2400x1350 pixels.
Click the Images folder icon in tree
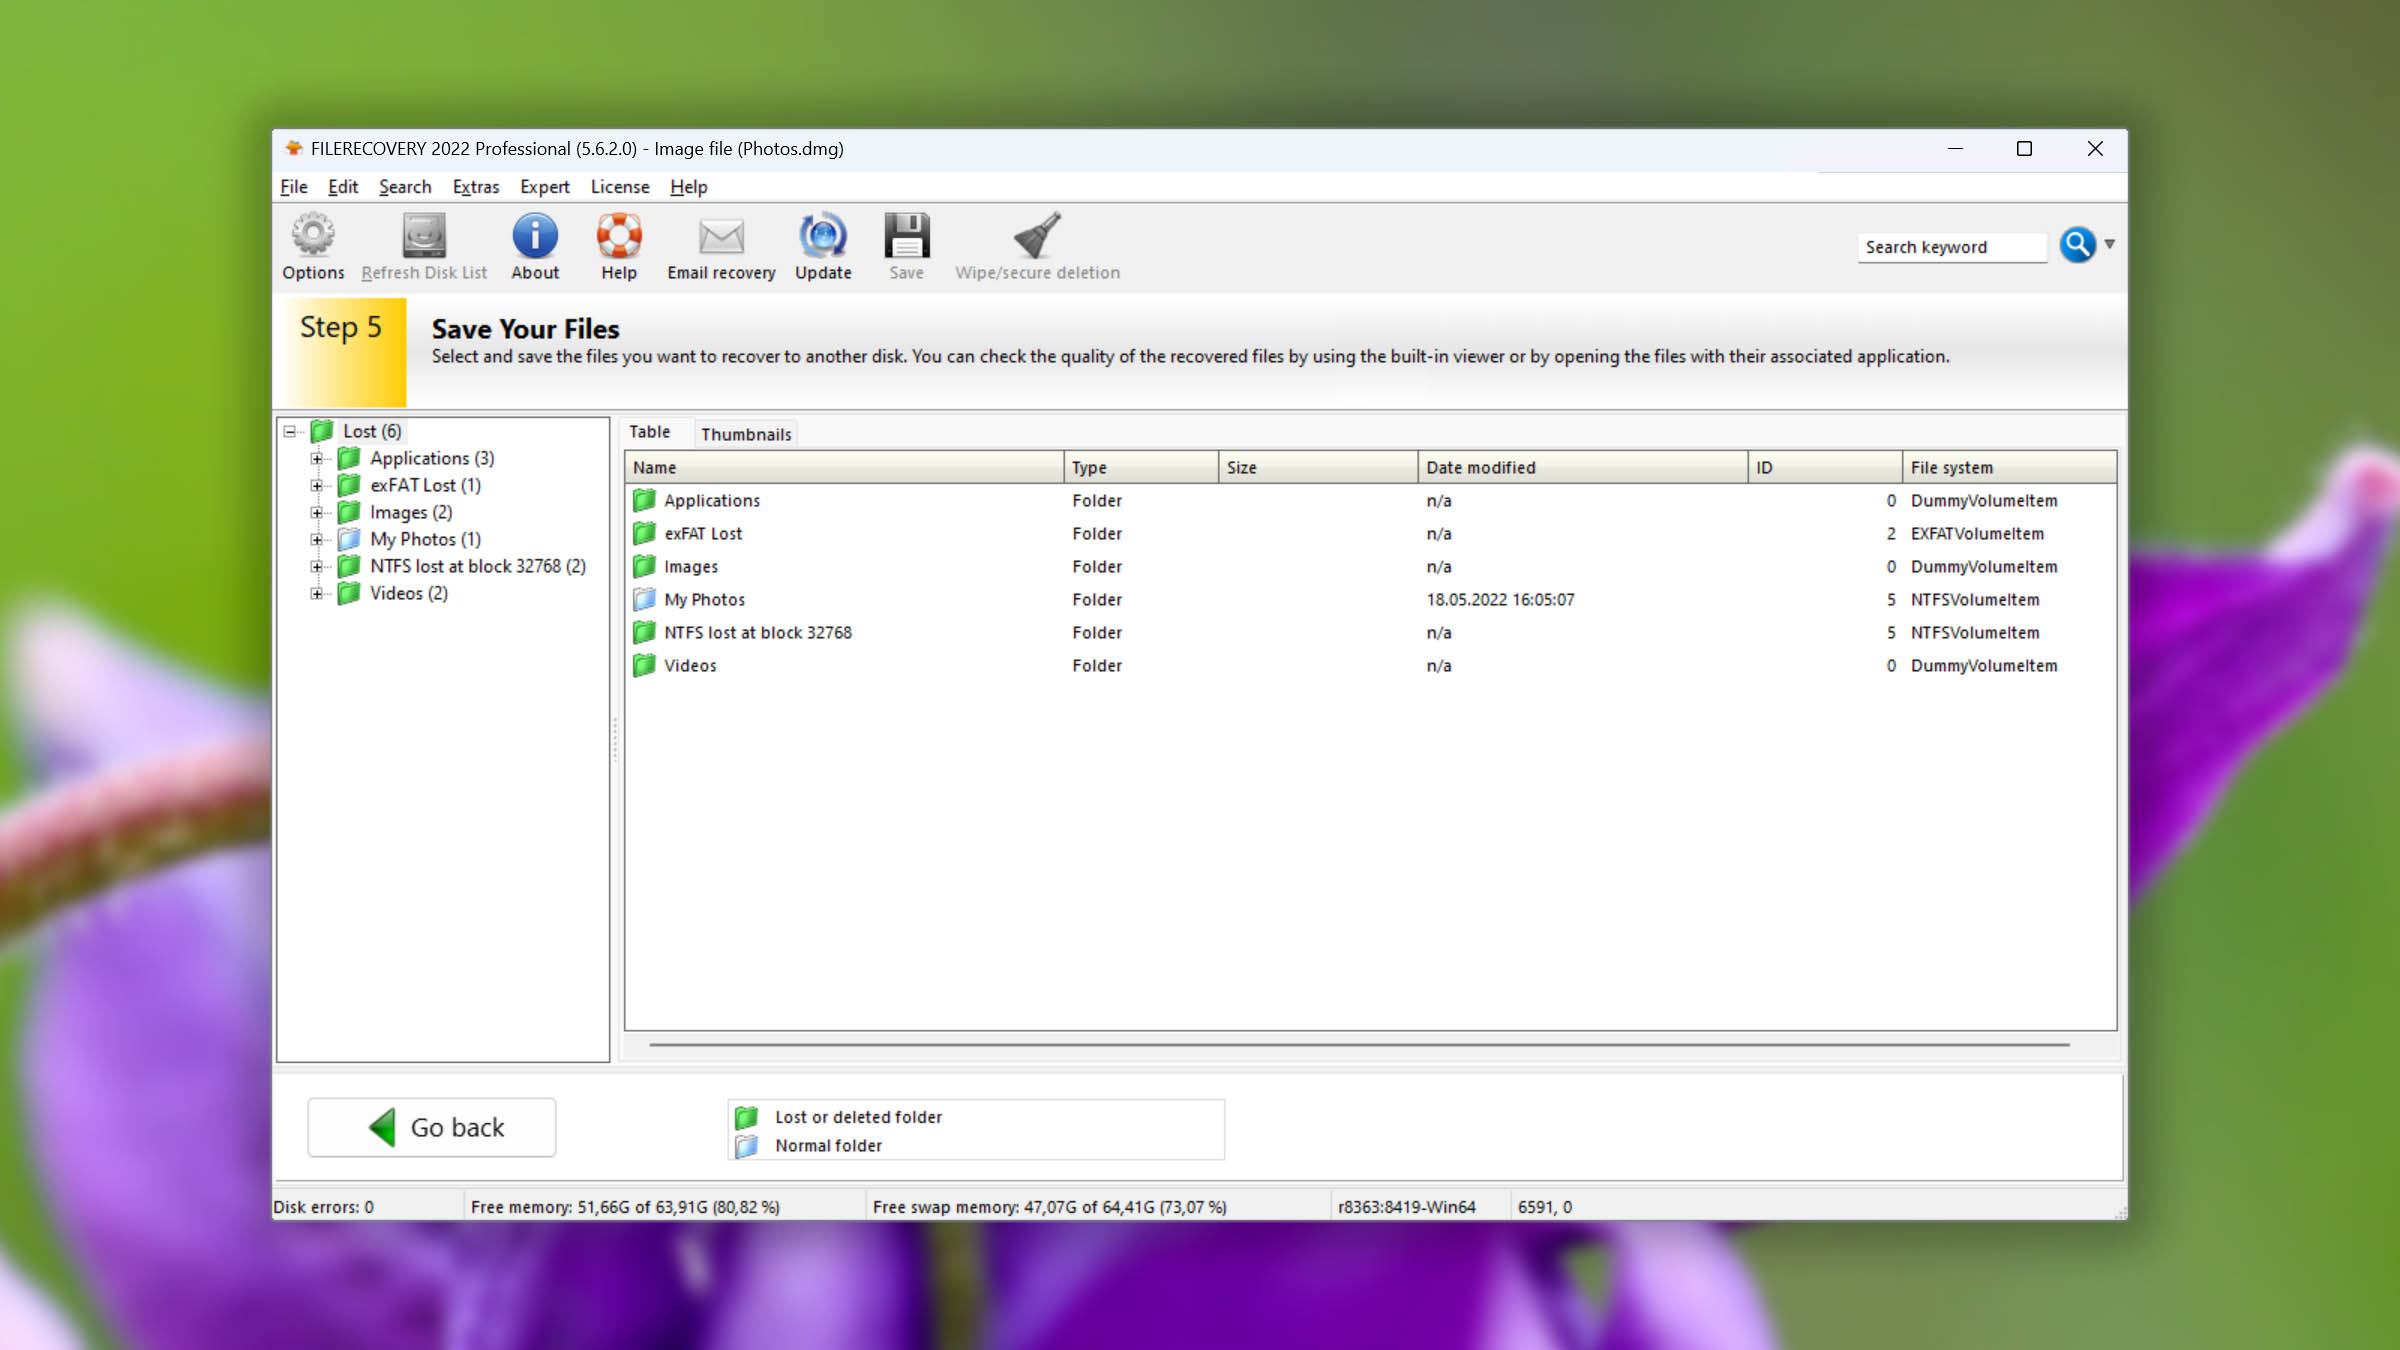pyautogui.click(x=349, y=512)
